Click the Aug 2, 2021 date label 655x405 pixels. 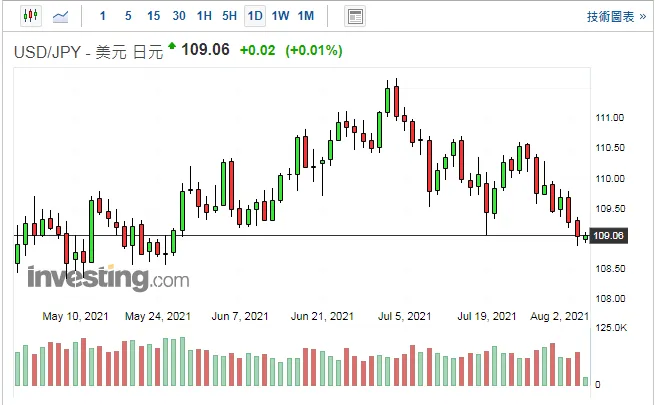pos(559,316)
